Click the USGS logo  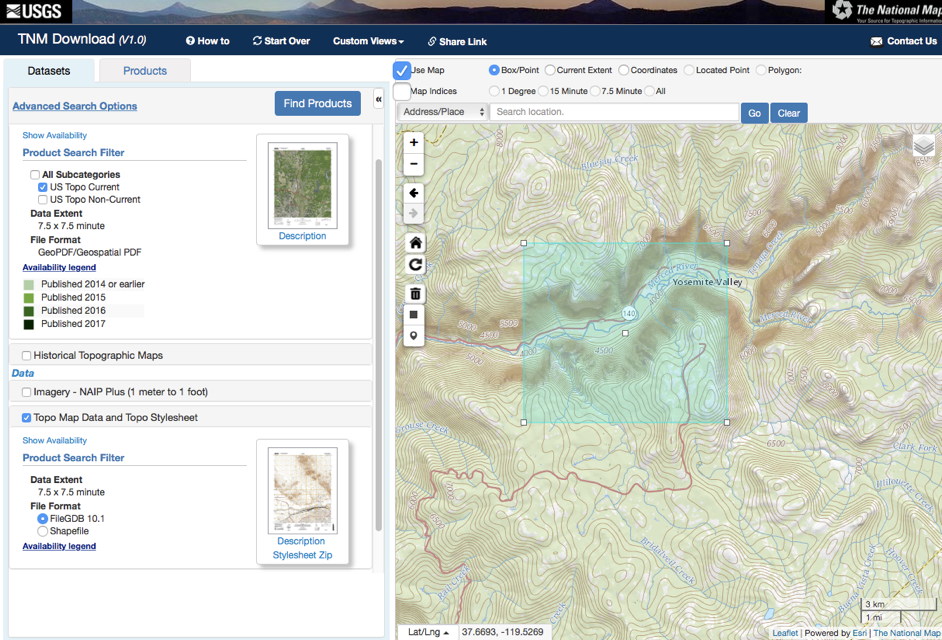(x=35, y=11)
